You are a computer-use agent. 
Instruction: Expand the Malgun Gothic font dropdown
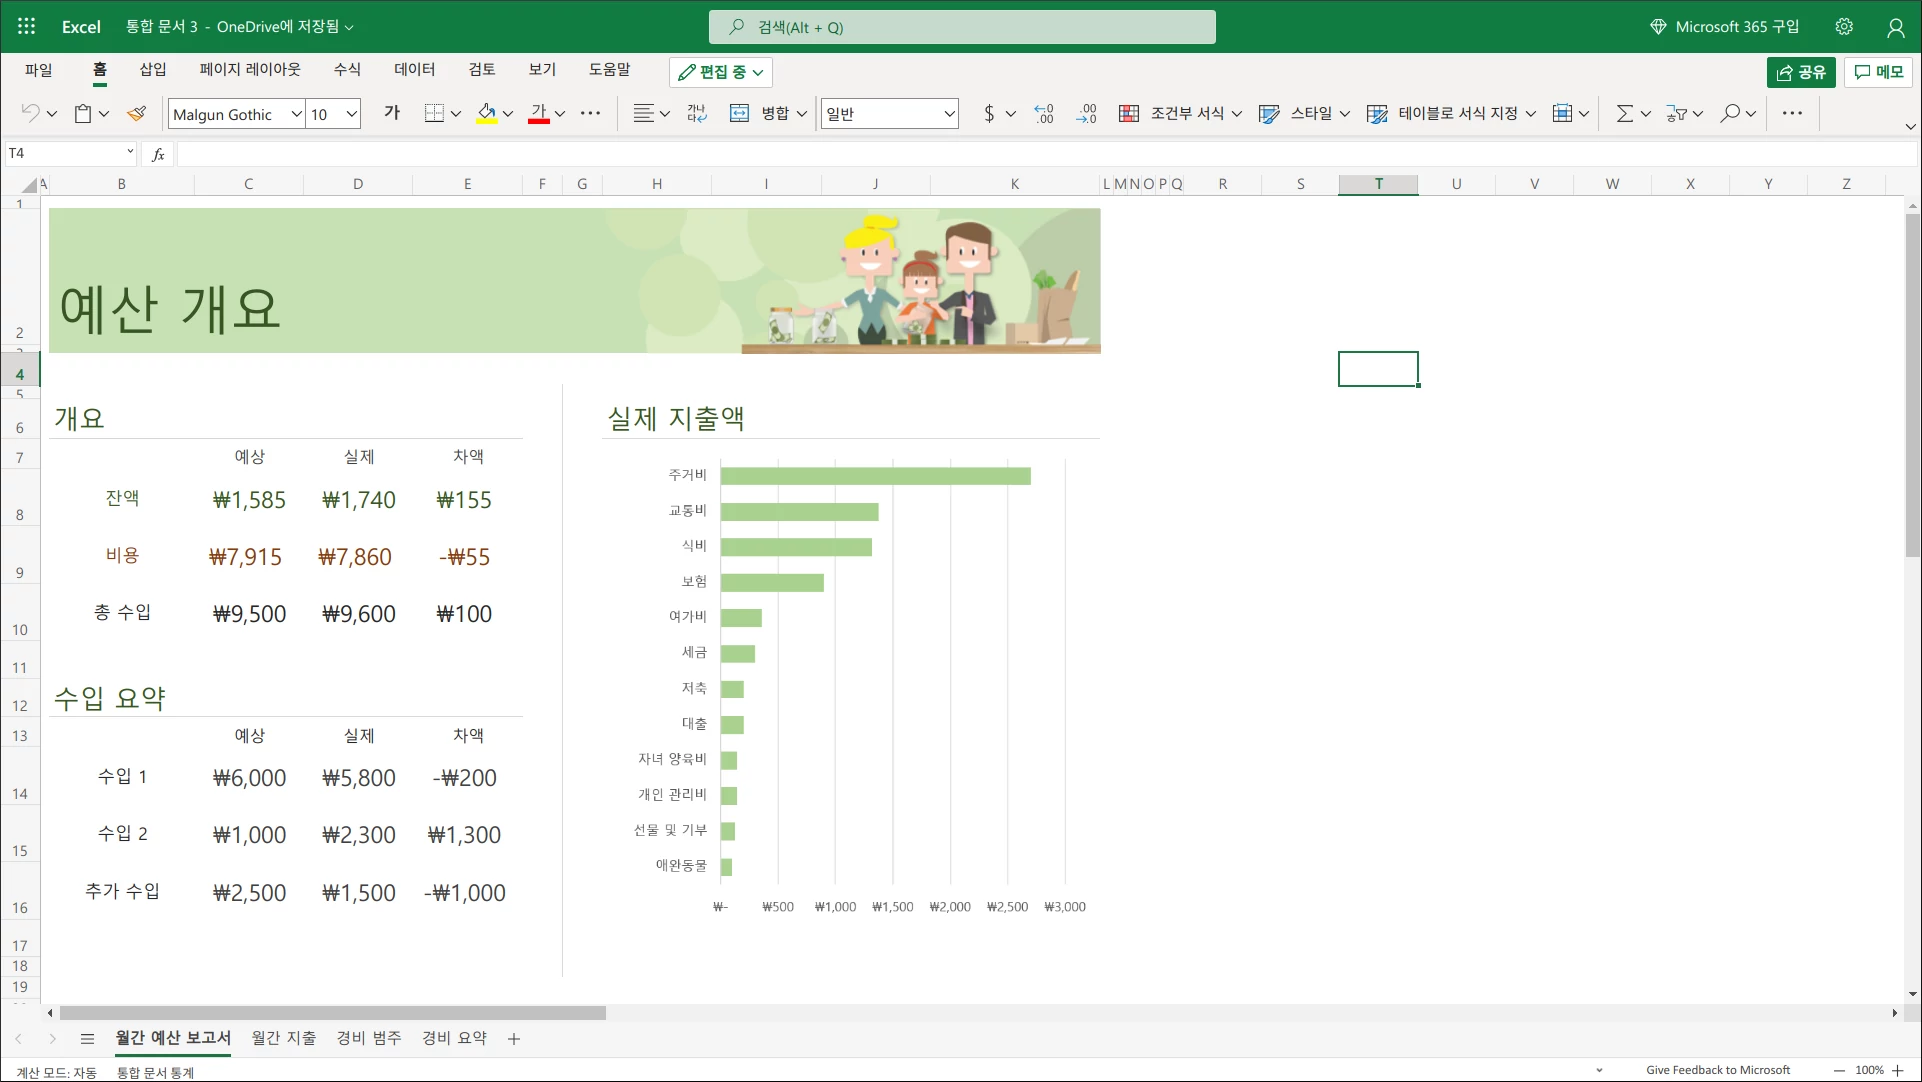pyautogui.click(x=296, y=114)
